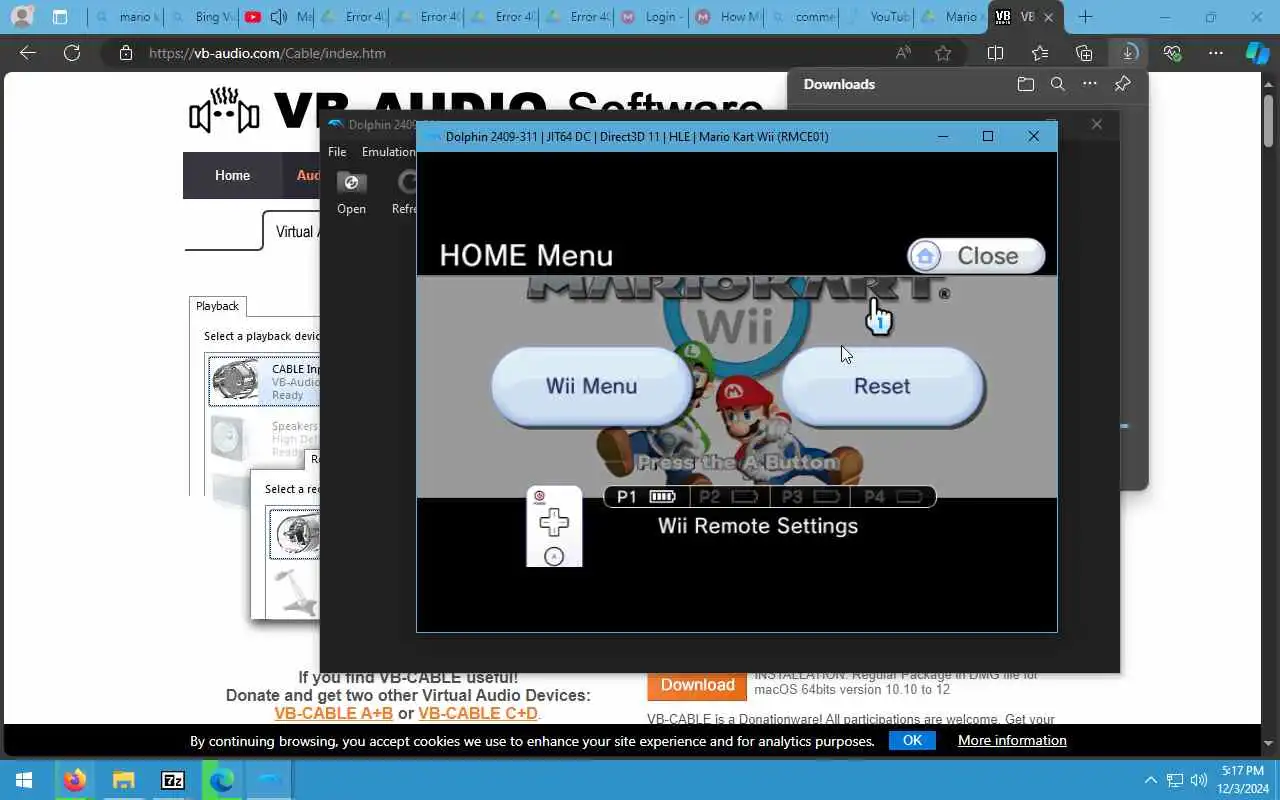Viewport: 1280px width, 800px height.
Task: Select CABLE Input playback device
Action: (264, 382)
